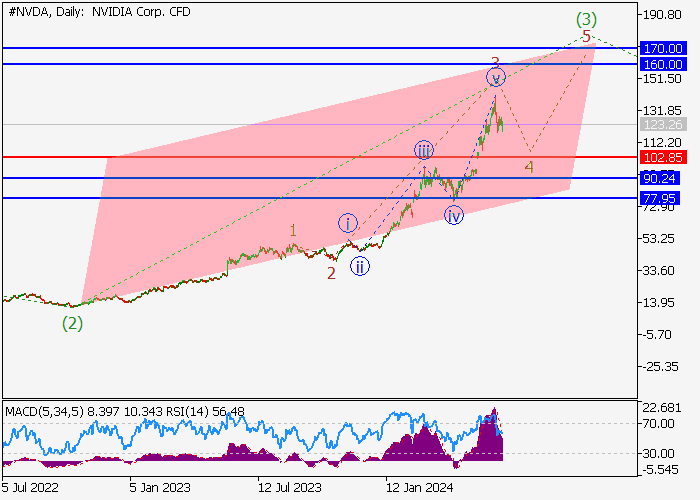The height and width of the screenshot is (500, 700).
Task: Click the 33.60 axis value
Action: (x=658, y=271)
